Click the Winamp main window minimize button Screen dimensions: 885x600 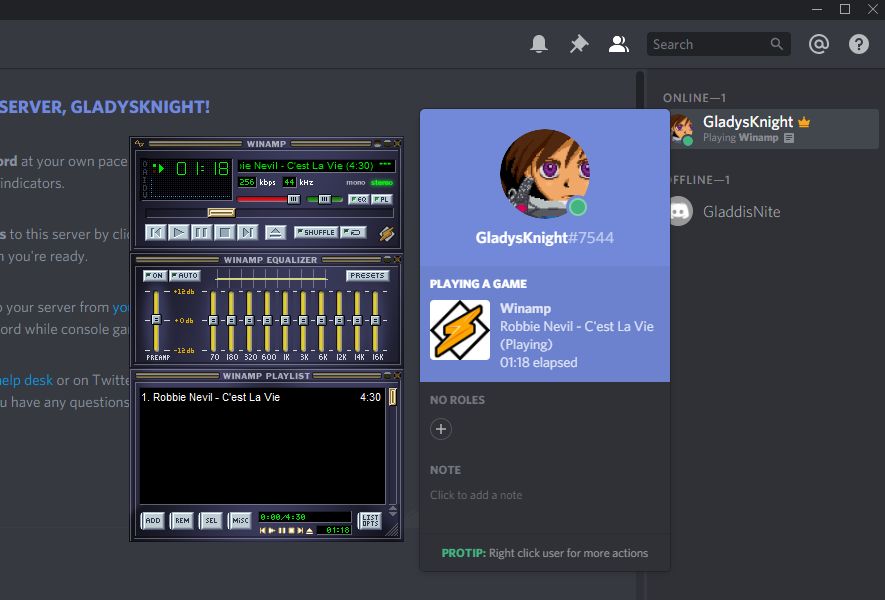point(377,144)
